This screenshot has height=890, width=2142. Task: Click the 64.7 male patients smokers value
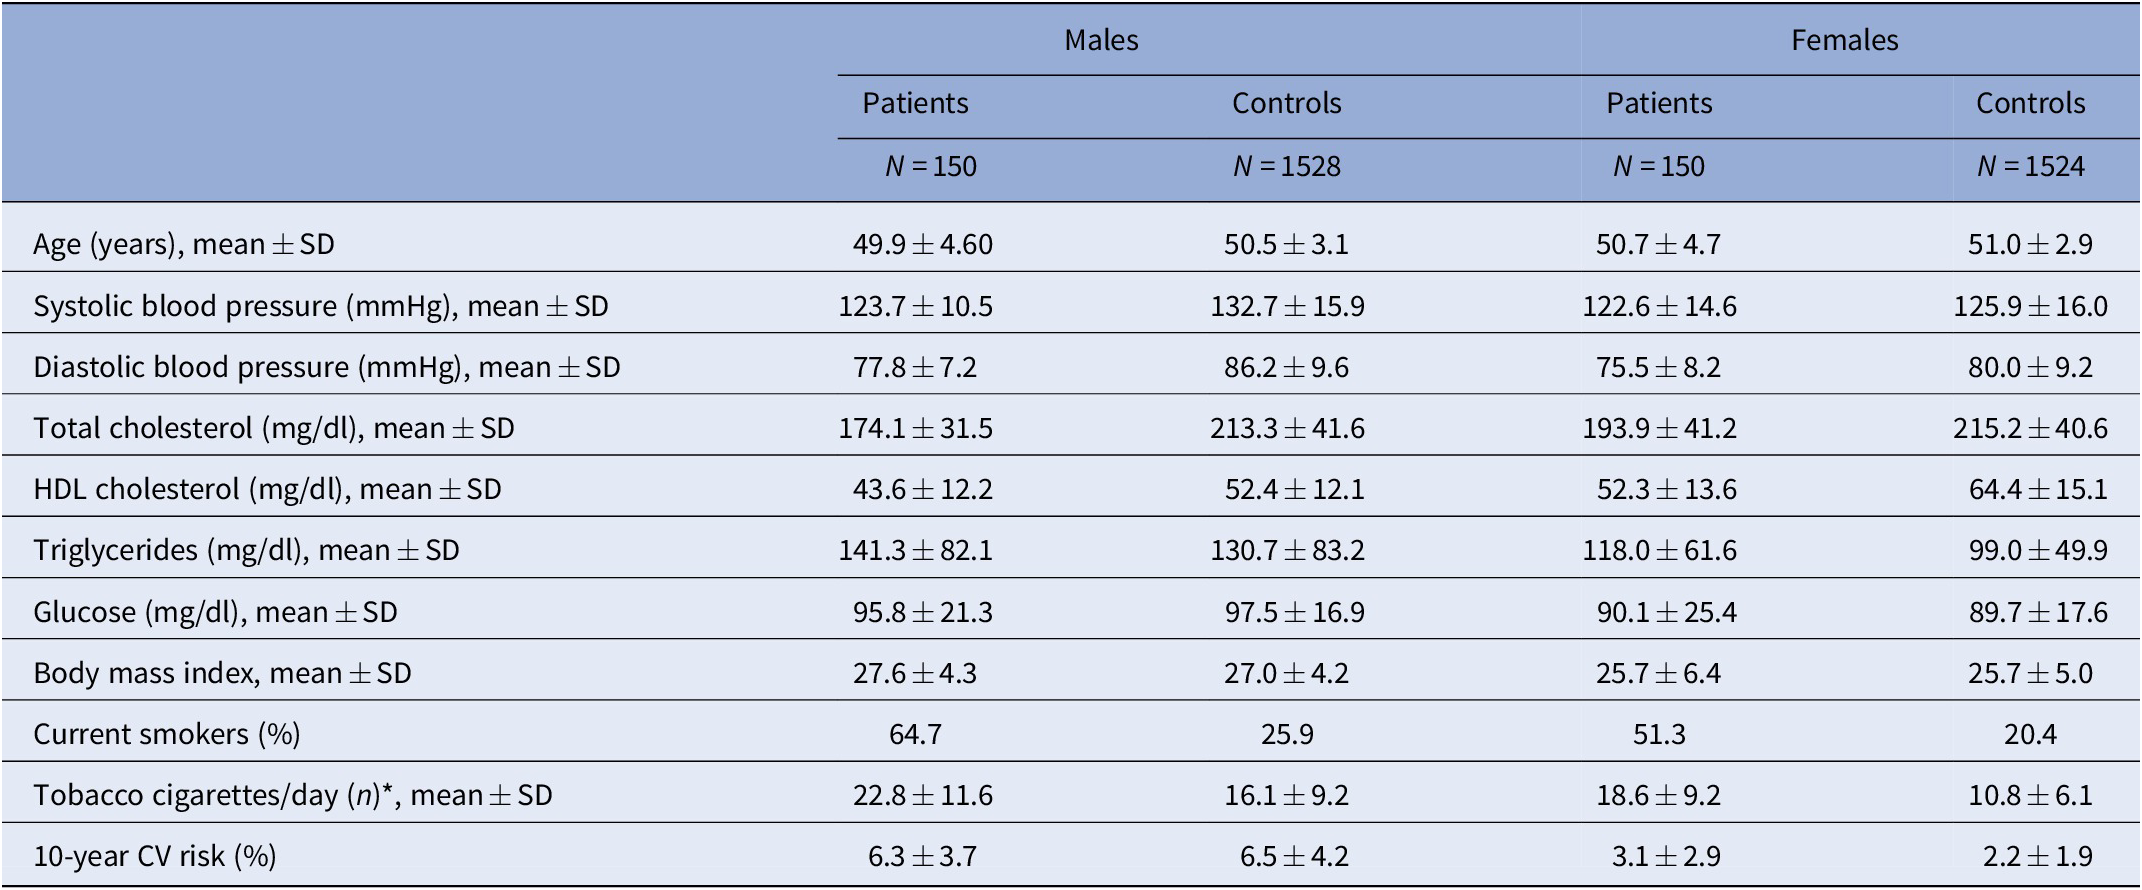click(915, 734)
